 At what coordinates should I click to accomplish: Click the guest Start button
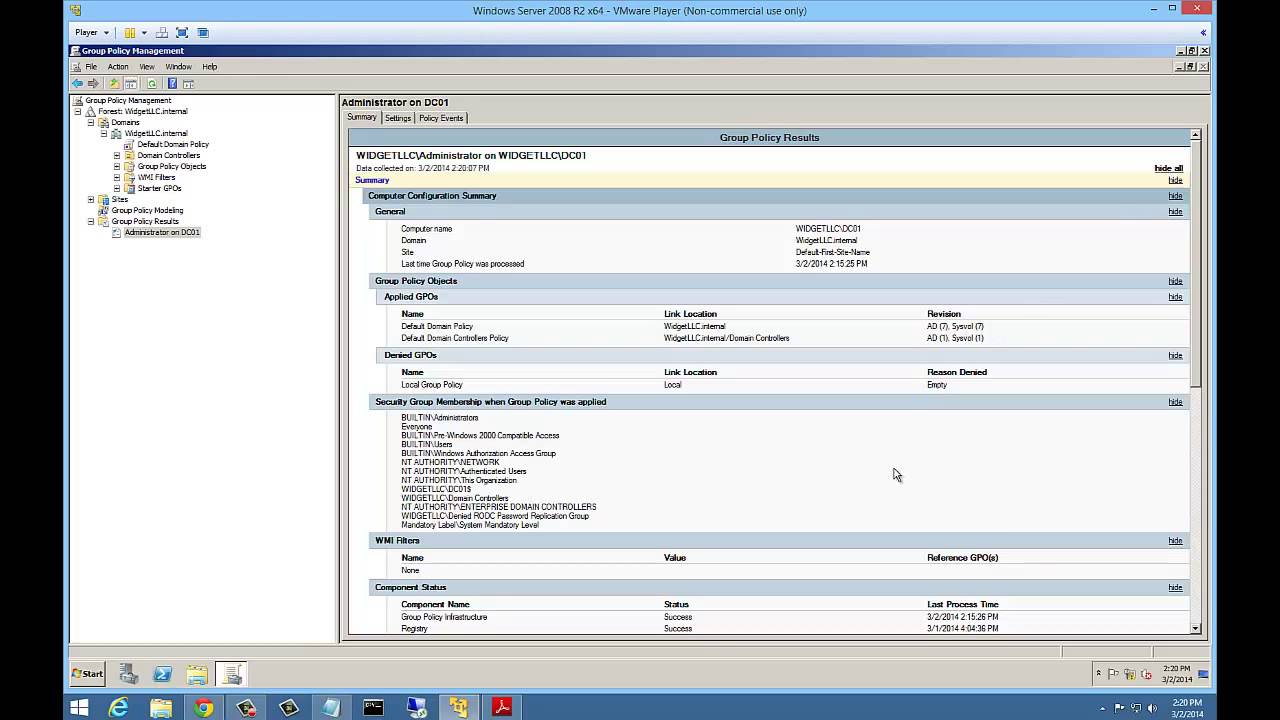(x=88, y=674)
